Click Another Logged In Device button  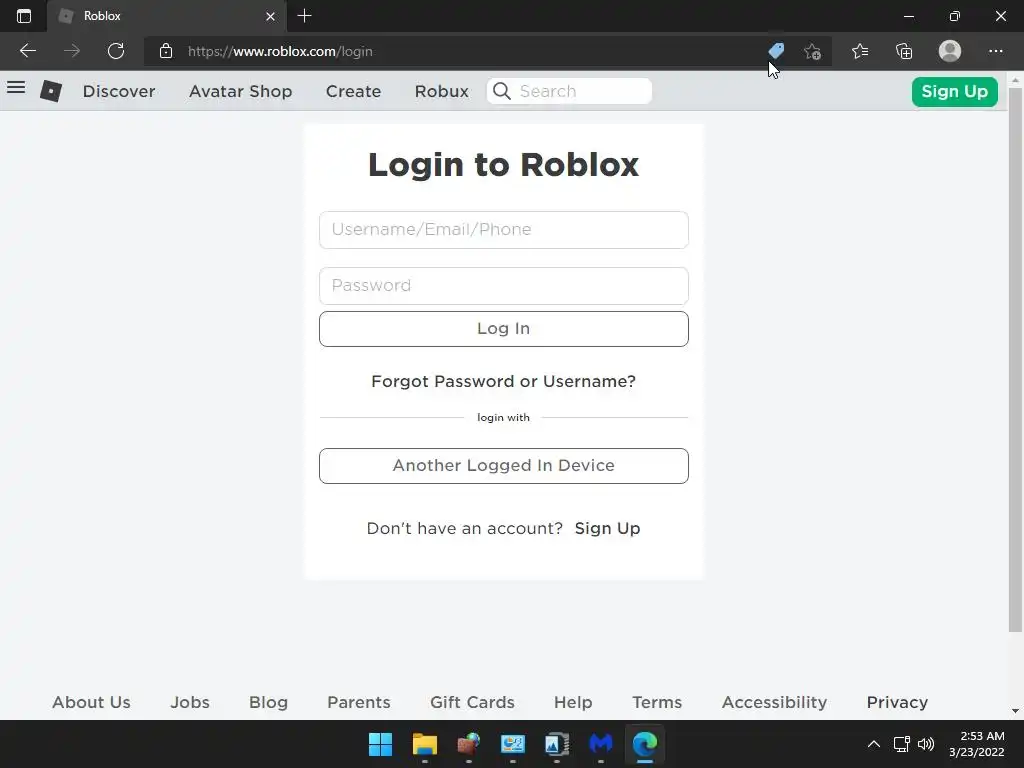(x=504, y=466)
